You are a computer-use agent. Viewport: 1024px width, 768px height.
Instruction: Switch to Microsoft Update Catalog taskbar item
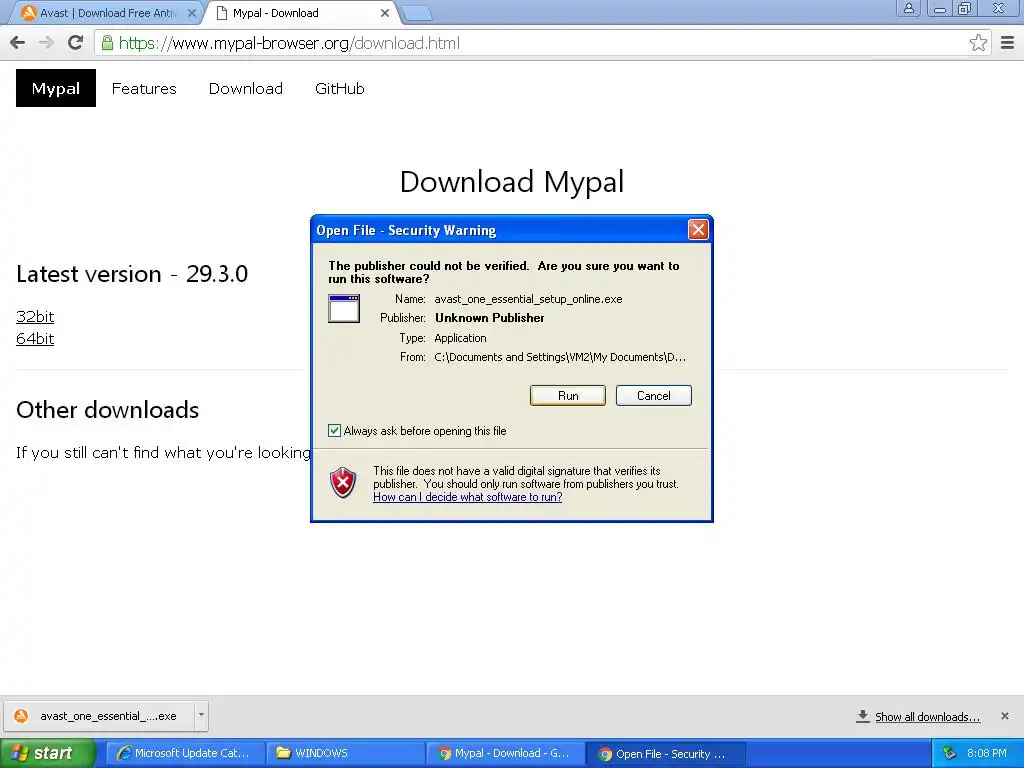(185, 753)
